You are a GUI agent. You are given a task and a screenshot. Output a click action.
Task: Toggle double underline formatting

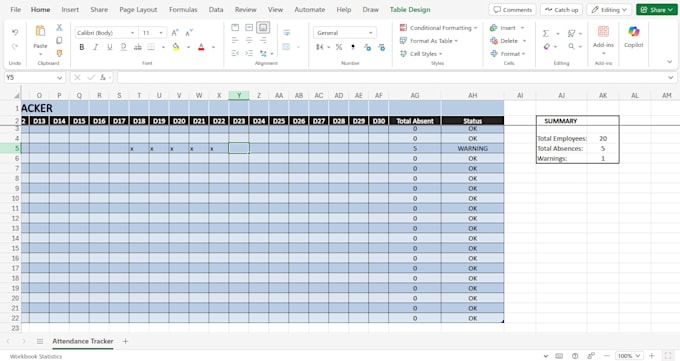pyautogui.click(x=123, y=47)
